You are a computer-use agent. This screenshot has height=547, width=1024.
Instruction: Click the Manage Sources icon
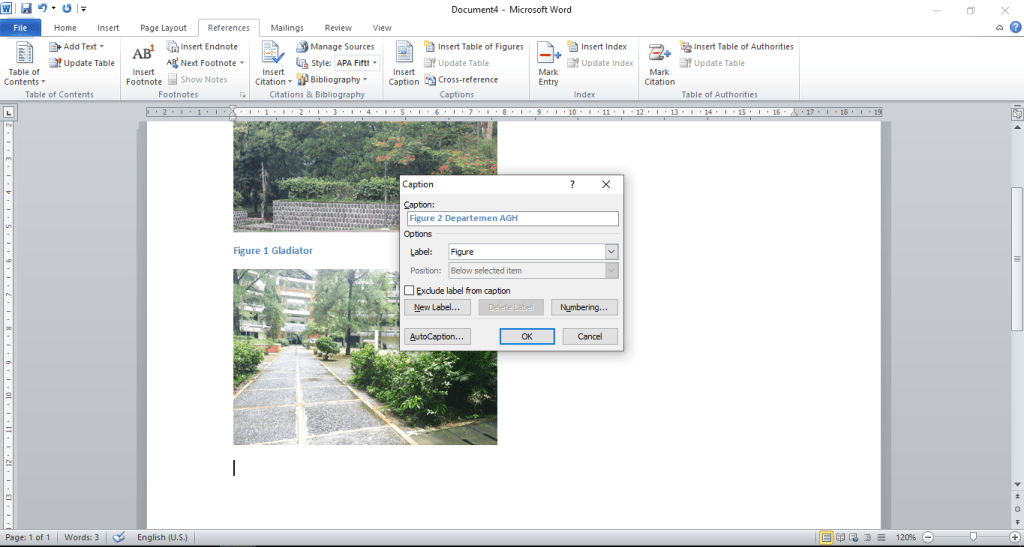[302, 47]
